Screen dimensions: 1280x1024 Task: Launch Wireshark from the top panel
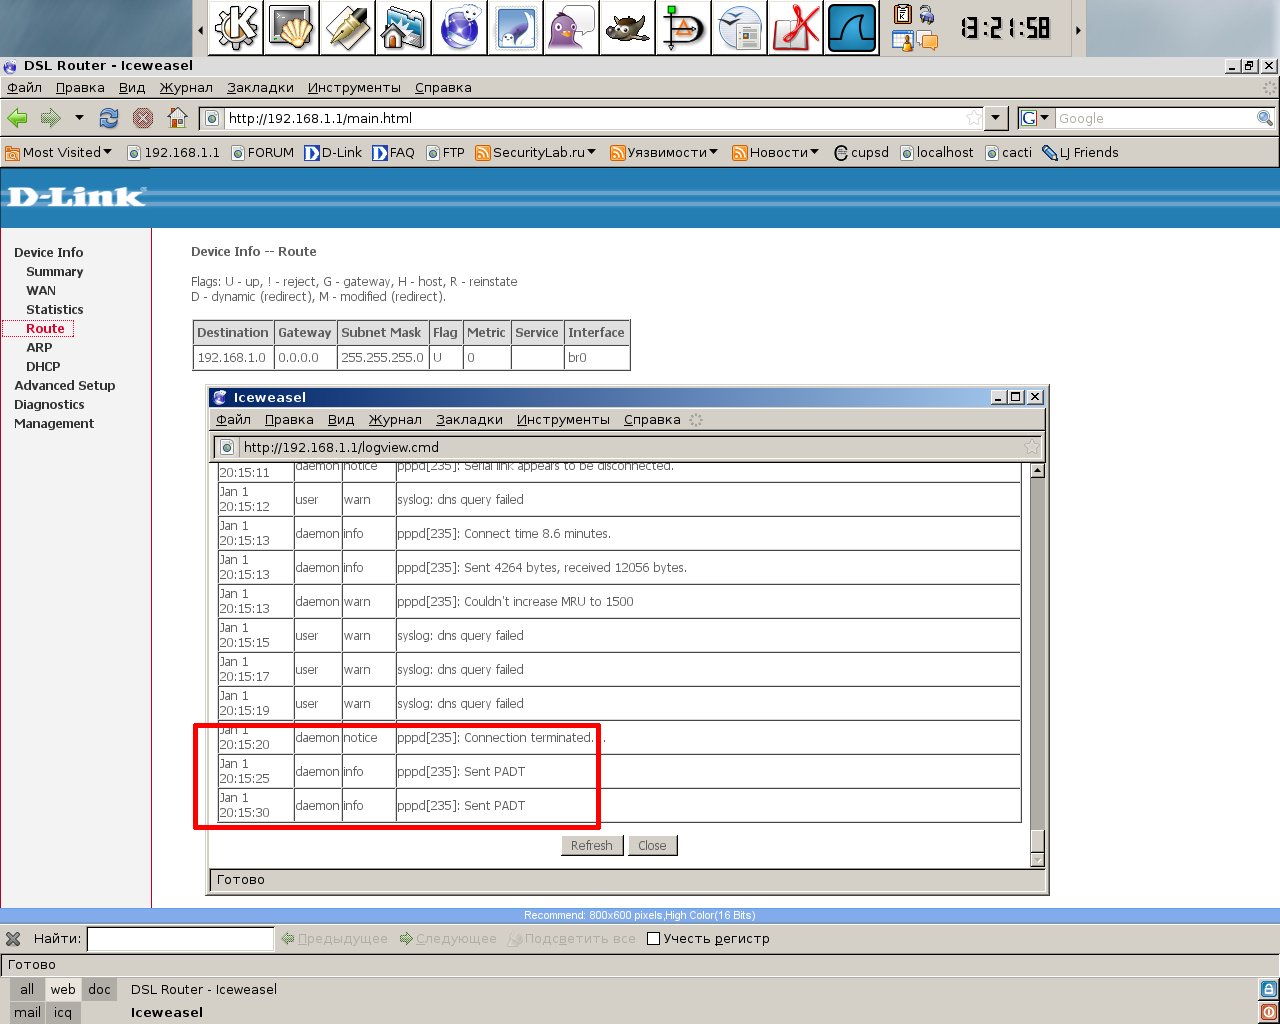[x=852, y=28]
